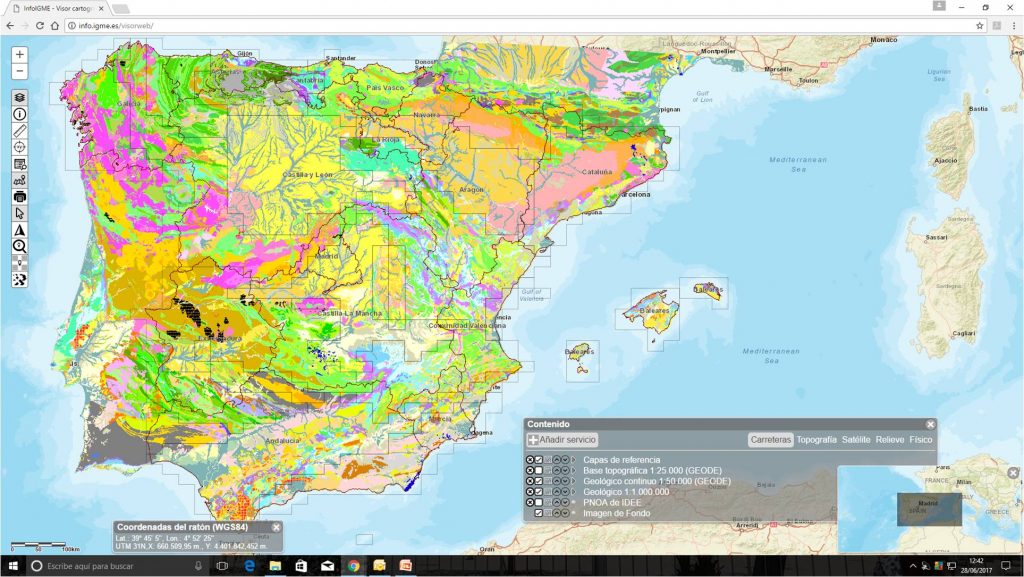1024x577 pixels.
Task: Open the map locations pin tool
Action: [x=20, y=180]
